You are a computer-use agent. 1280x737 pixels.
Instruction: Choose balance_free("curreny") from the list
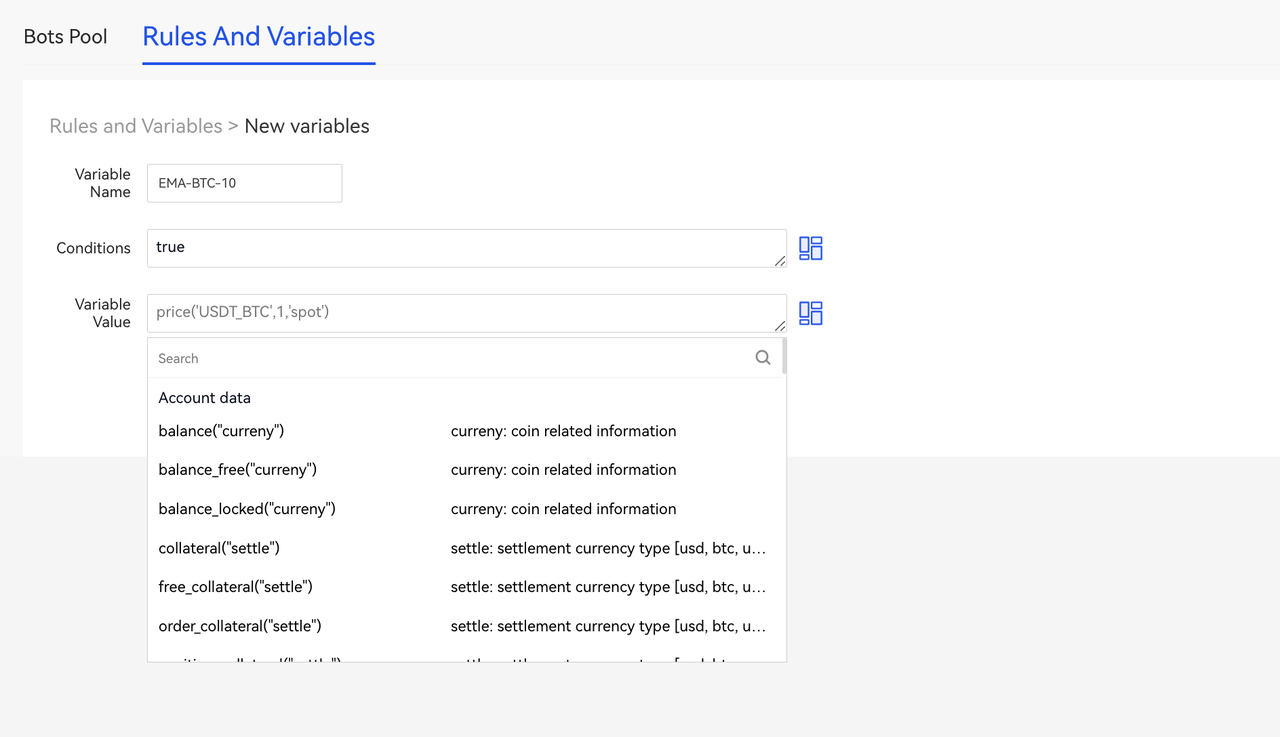coord(237,470)
